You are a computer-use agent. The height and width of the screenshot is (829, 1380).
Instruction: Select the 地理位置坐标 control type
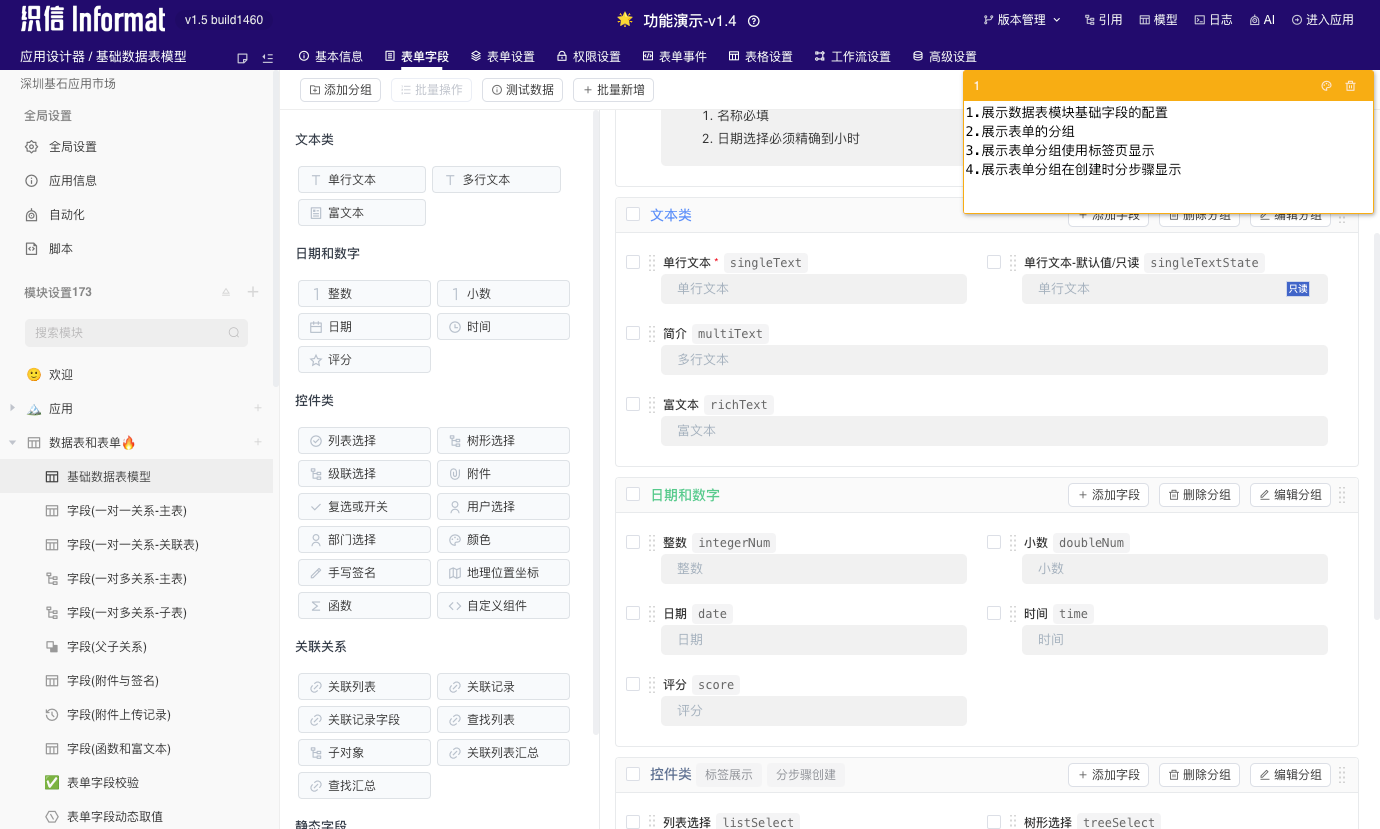pyautogui.click(x=503, y=572)
